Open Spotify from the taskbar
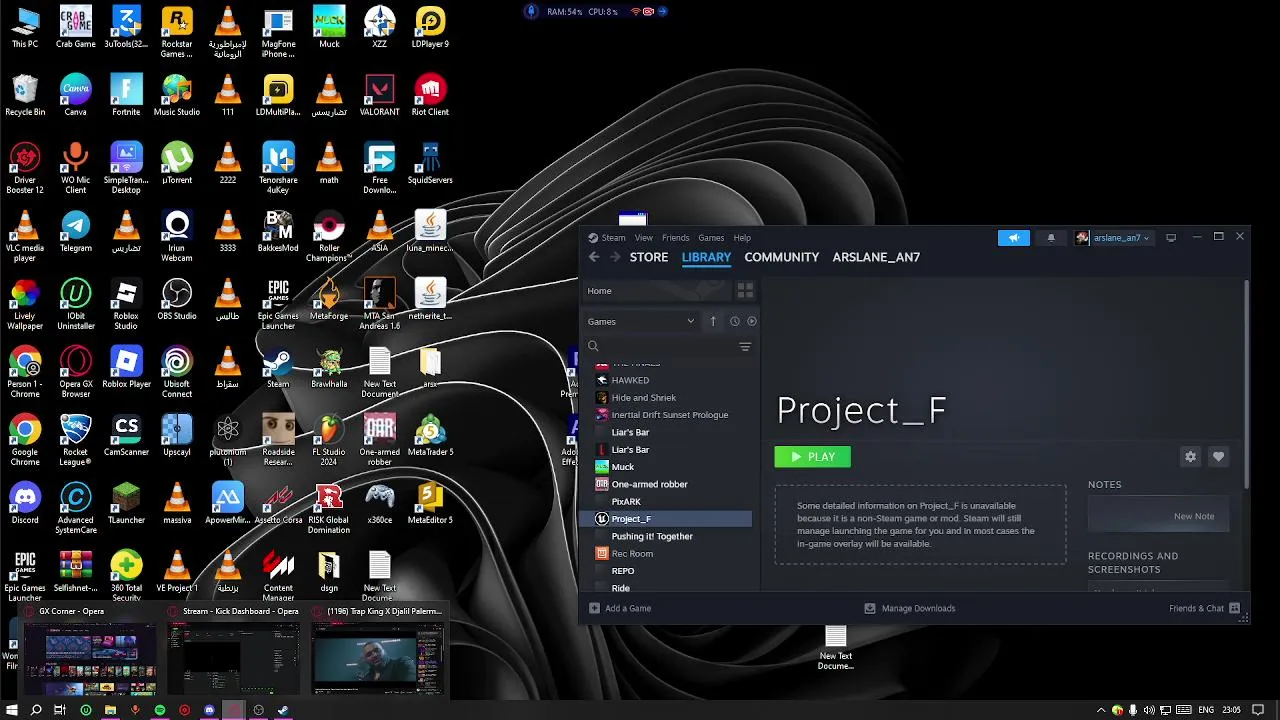 coord(160,710)
